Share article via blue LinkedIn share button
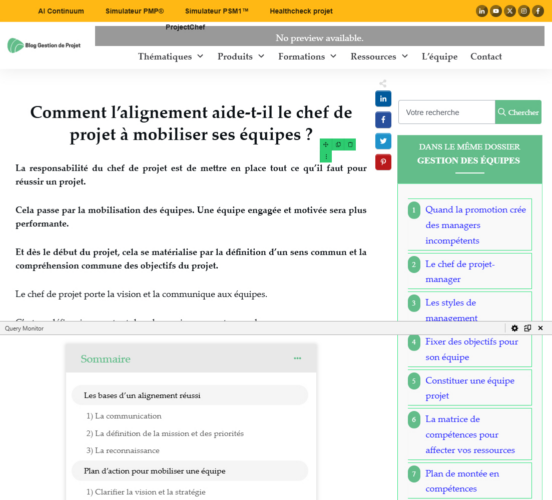 click(x=383, y=99)
